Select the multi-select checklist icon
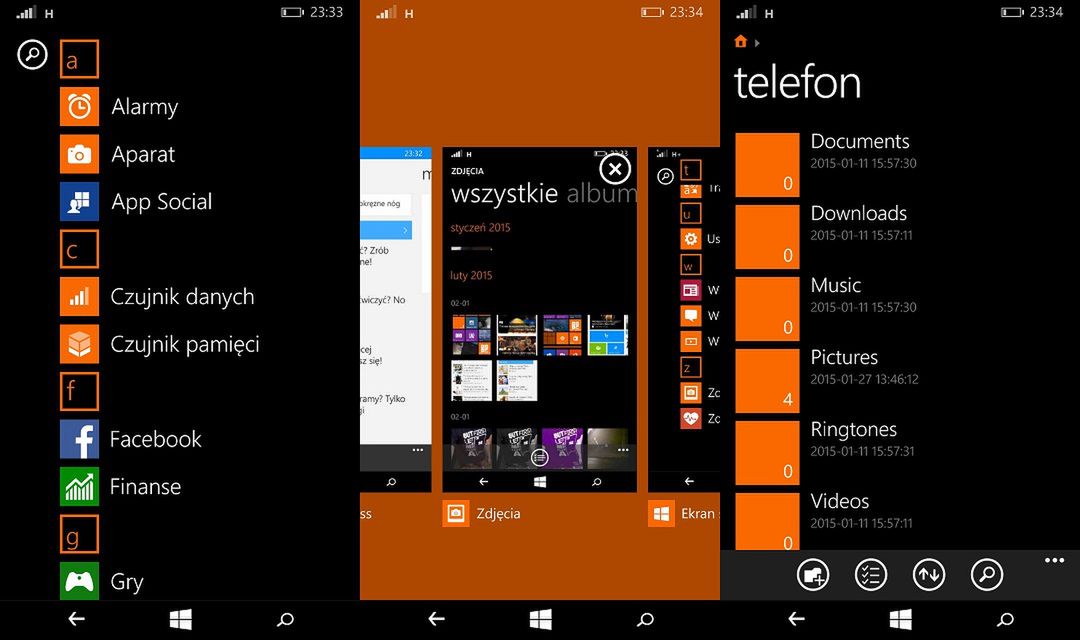 (x=870, y=575)
